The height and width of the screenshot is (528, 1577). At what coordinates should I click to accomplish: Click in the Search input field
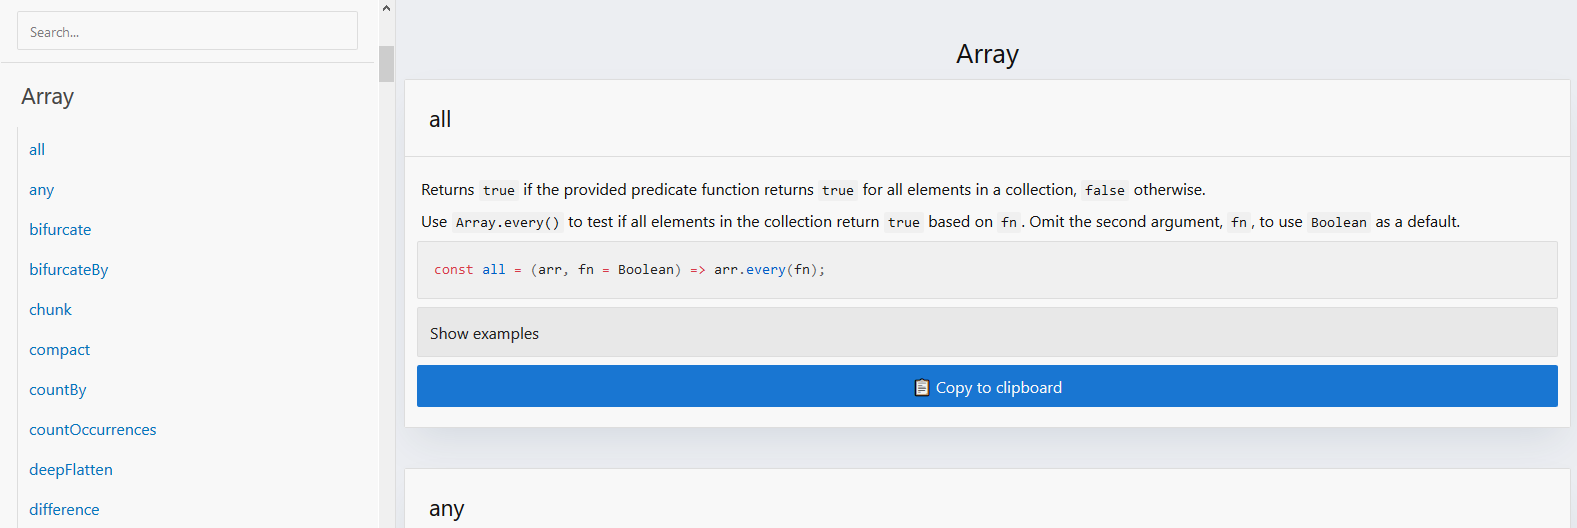(187, 32)
